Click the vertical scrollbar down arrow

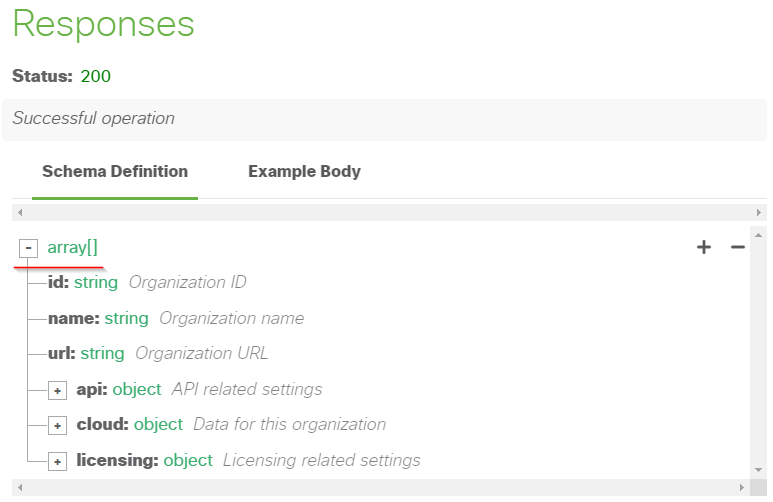[x=758, y=470]
